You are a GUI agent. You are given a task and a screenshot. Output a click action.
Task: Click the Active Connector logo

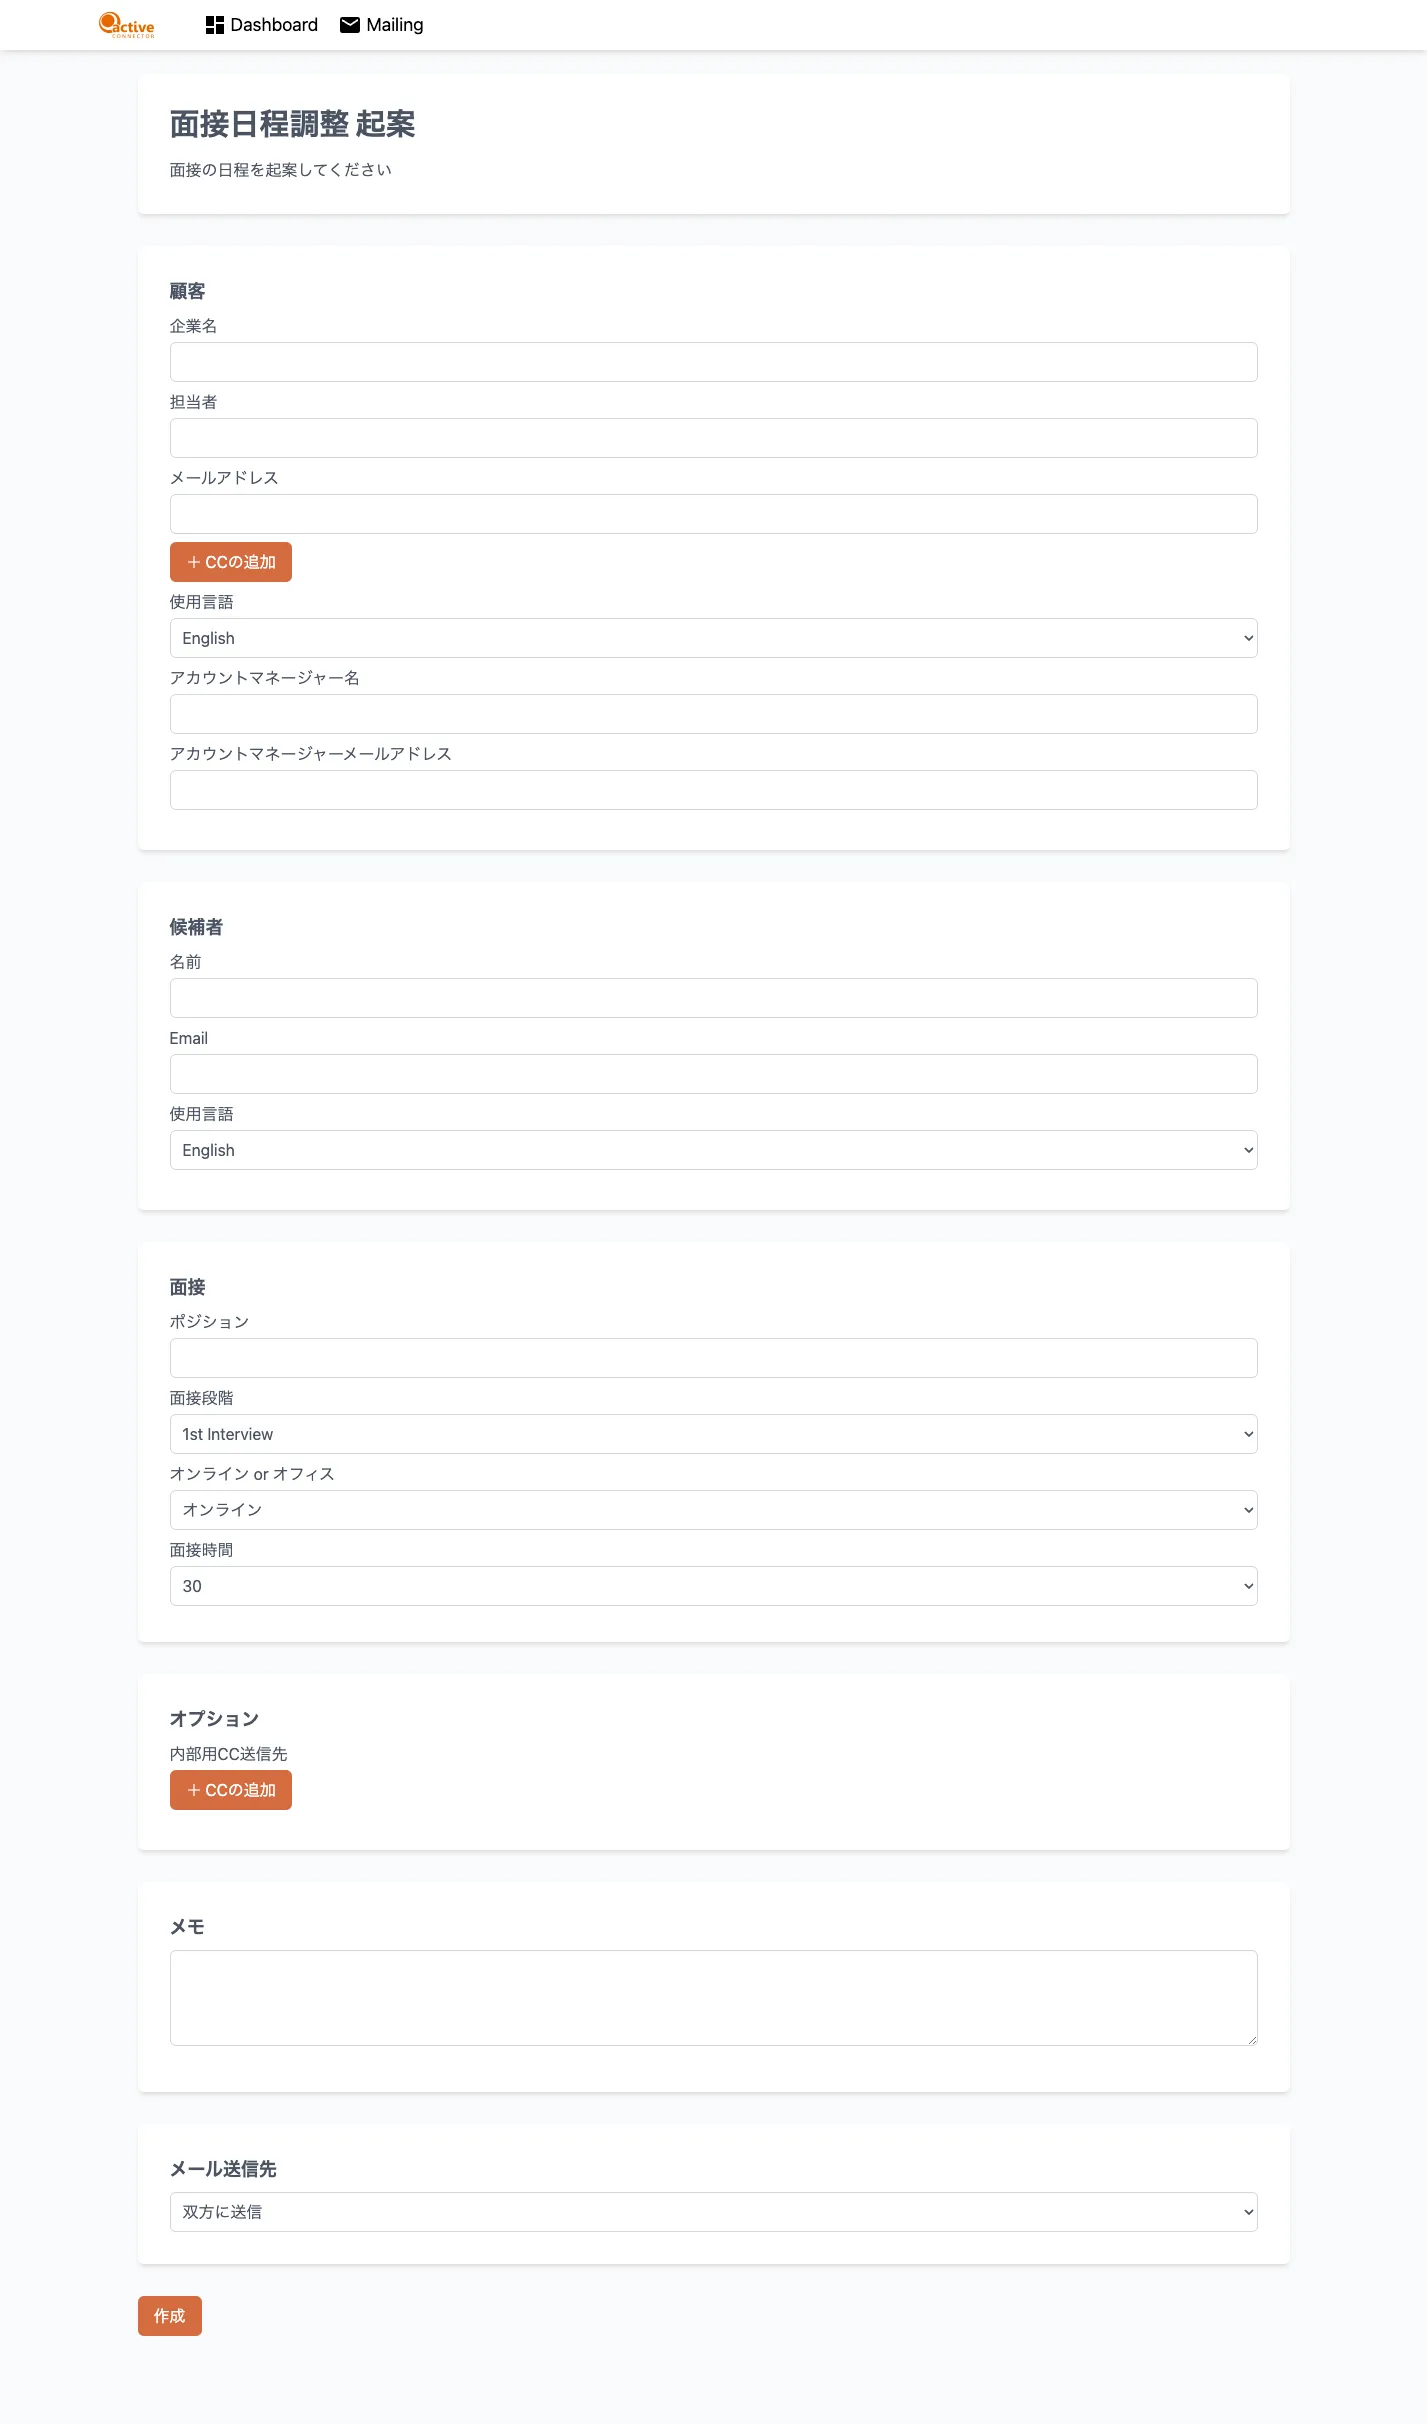(x=127, y=25)
